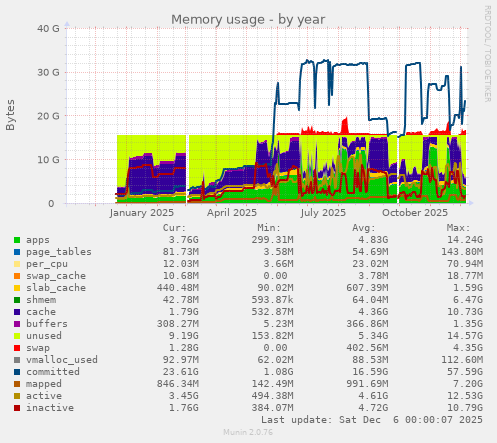Click the 'Avg:' column header
The width and height of the screenshot is (497, 443).
pos(364,228)
